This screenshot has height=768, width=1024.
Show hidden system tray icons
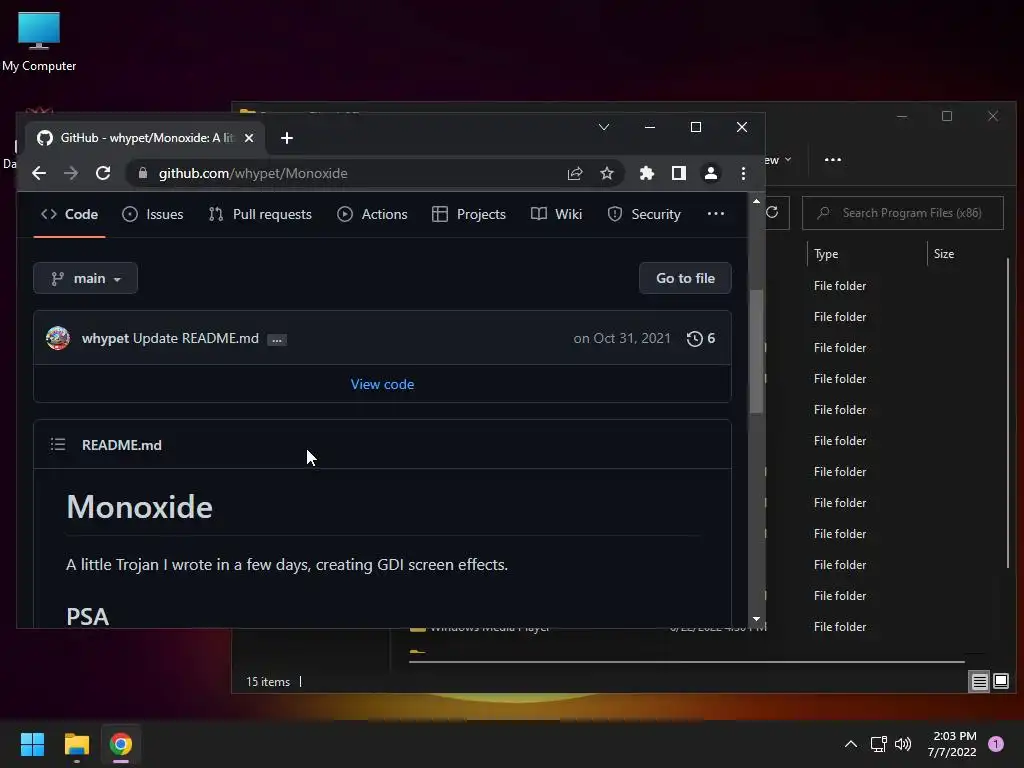click(850, 744)
